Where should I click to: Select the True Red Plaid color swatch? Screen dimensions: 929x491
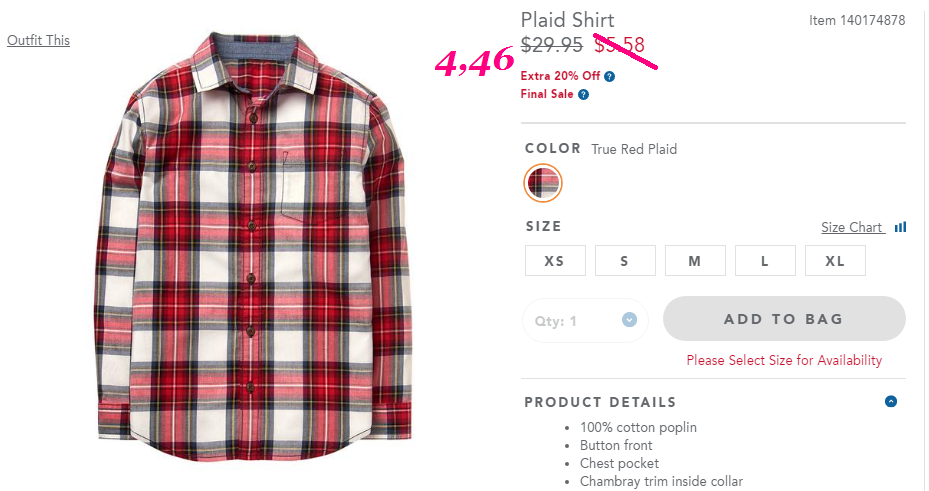(x=543, y=182)
